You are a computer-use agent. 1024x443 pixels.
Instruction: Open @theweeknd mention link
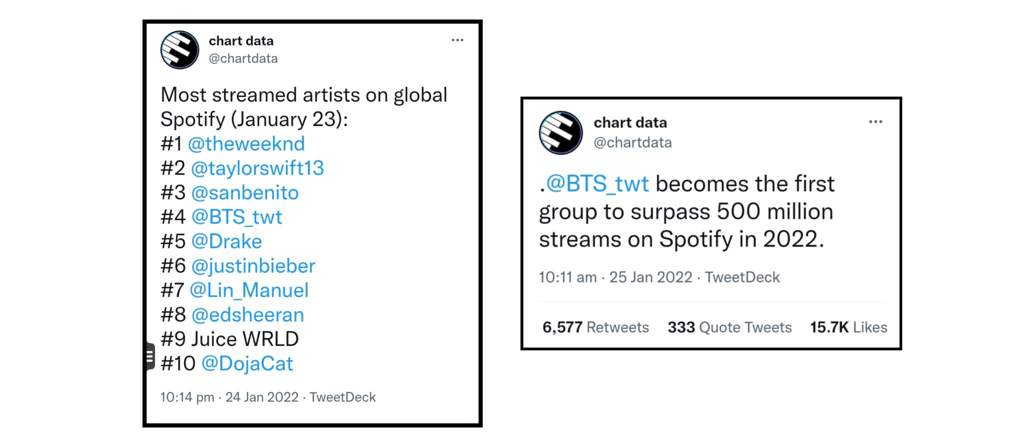click(246, 144)
